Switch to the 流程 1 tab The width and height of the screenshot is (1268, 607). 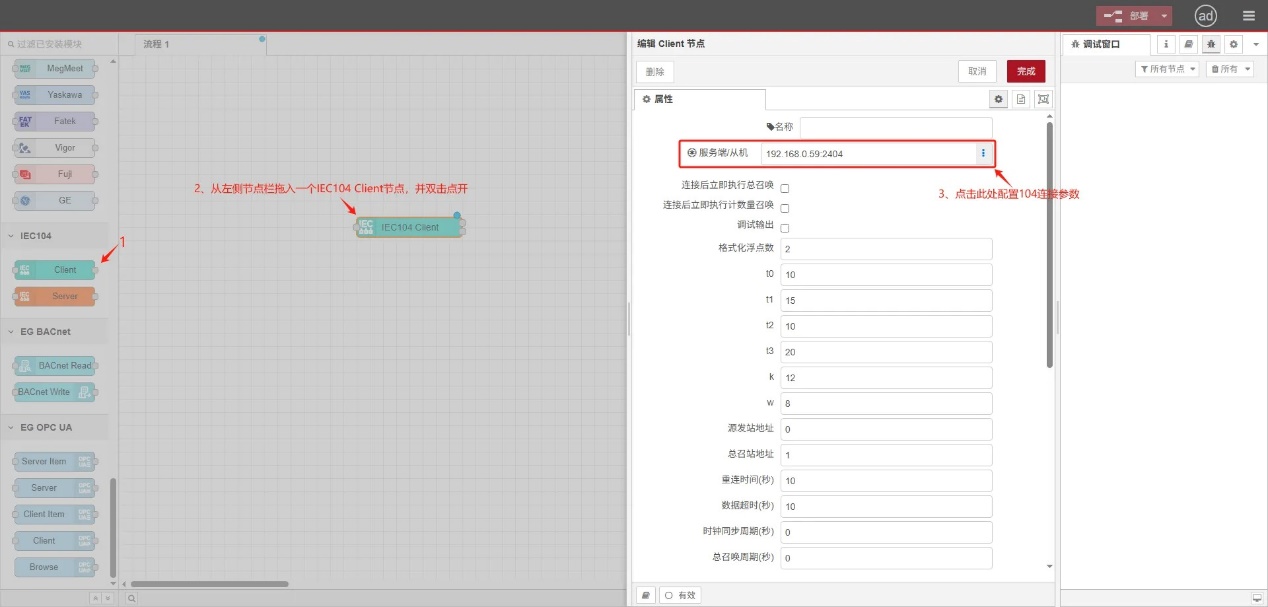coord(157,44)
